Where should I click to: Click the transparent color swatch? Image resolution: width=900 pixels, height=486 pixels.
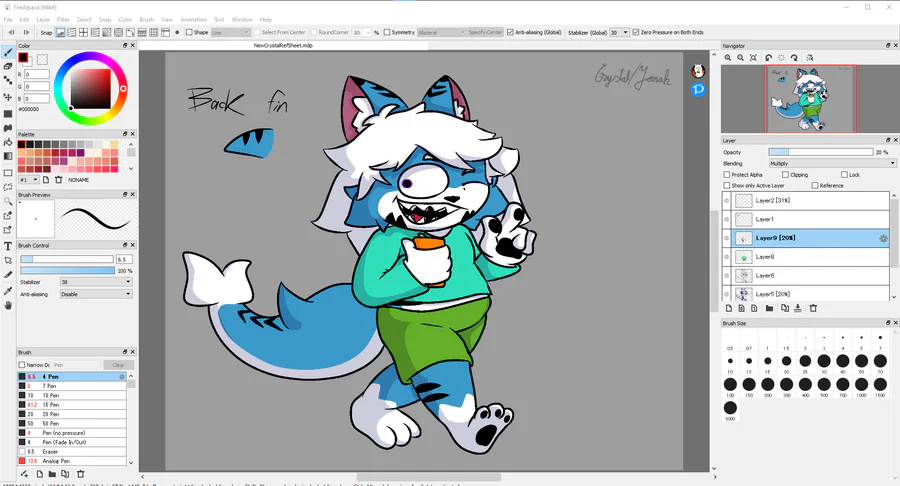[42, 60]
